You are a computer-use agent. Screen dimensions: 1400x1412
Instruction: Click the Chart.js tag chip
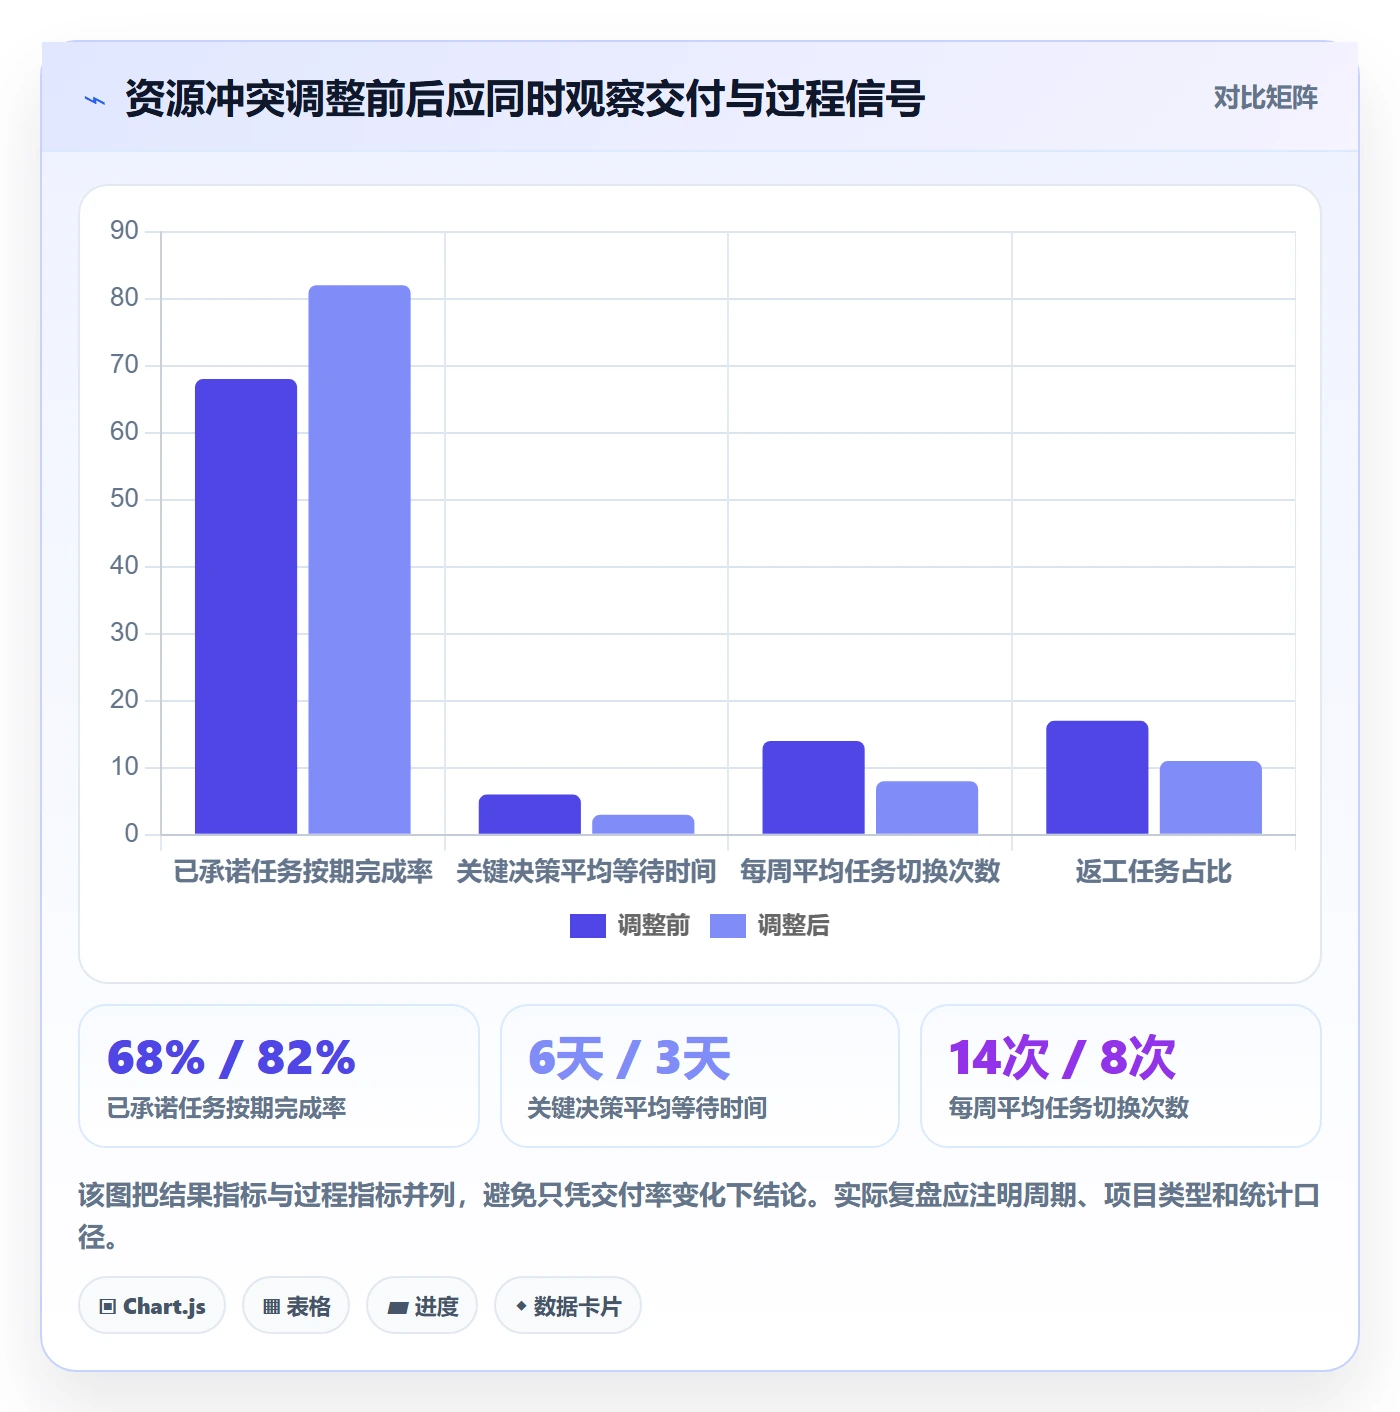pos(152,1306)
